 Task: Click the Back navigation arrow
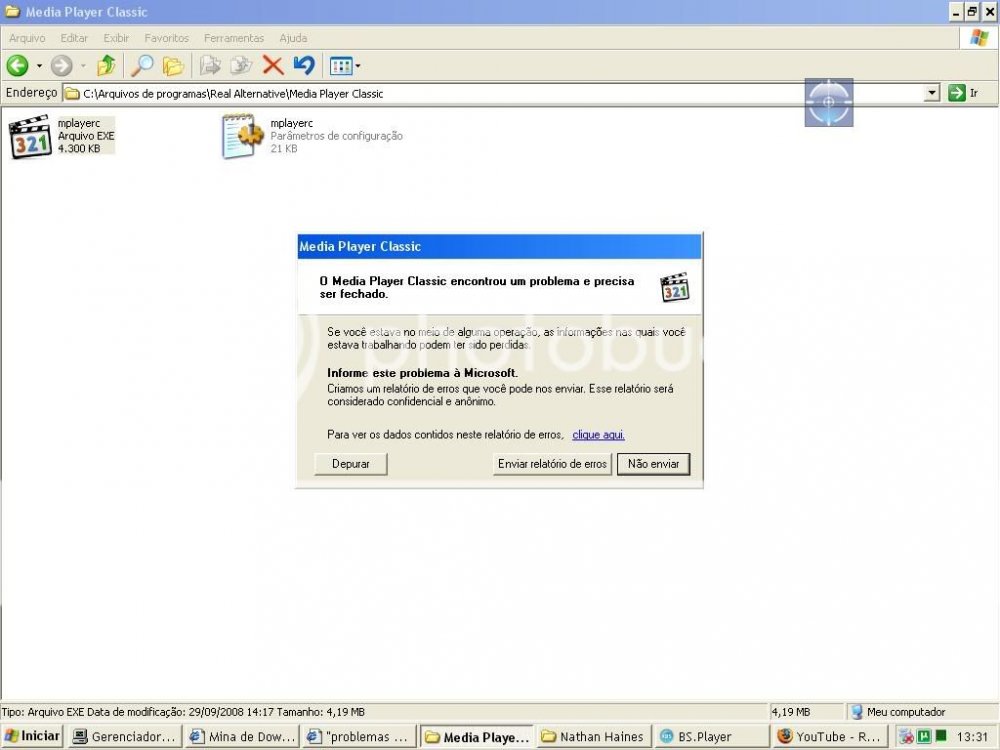(x=17, y=66)
